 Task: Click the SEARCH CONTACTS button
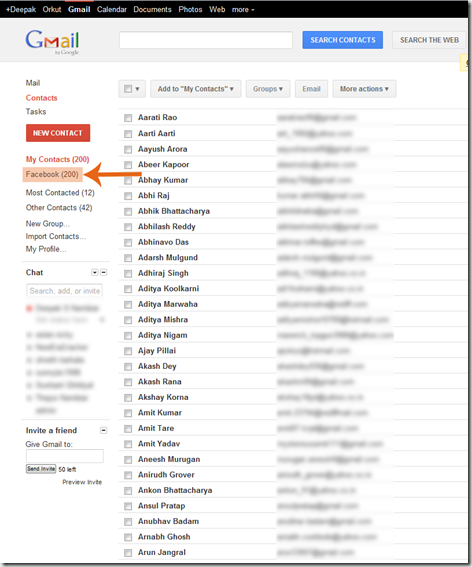(343, 40)
